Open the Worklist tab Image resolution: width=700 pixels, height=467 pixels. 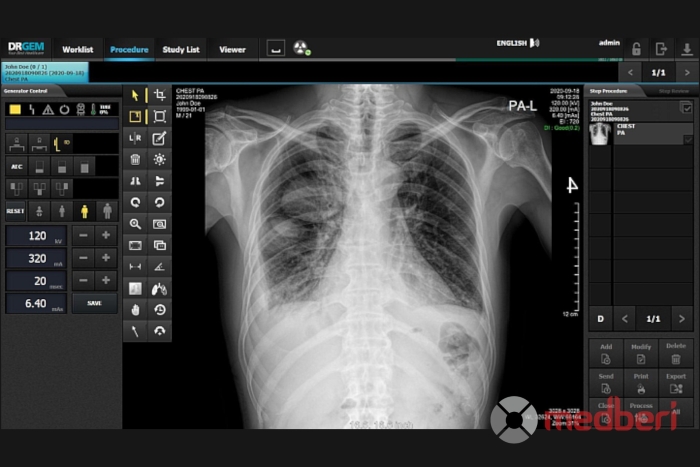(77, 49)
